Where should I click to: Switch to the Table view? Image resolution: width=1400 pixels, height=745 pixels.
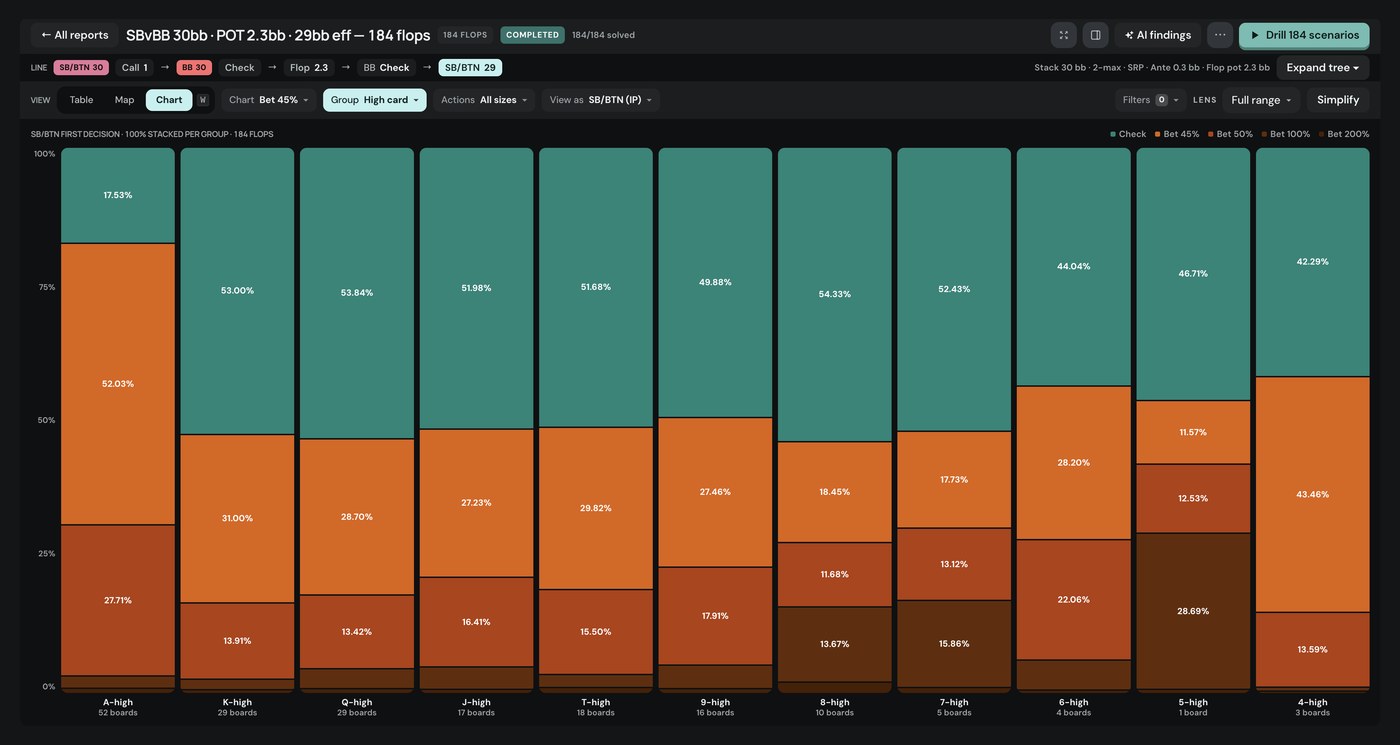coord(81,100)
